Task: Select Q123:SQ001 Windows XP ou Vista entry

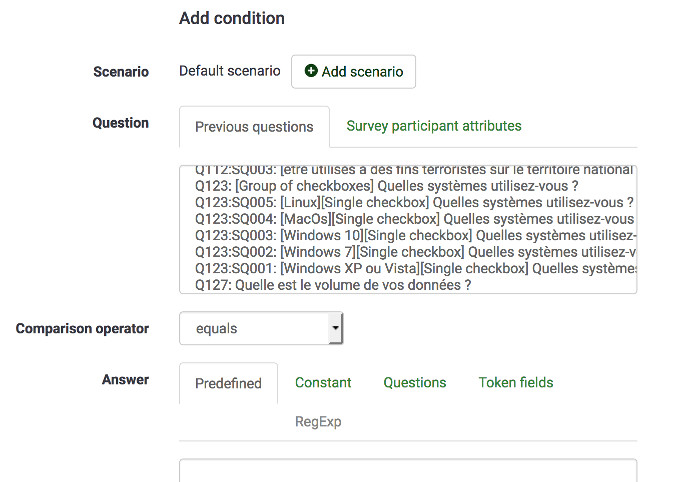Action: (410, 269)
